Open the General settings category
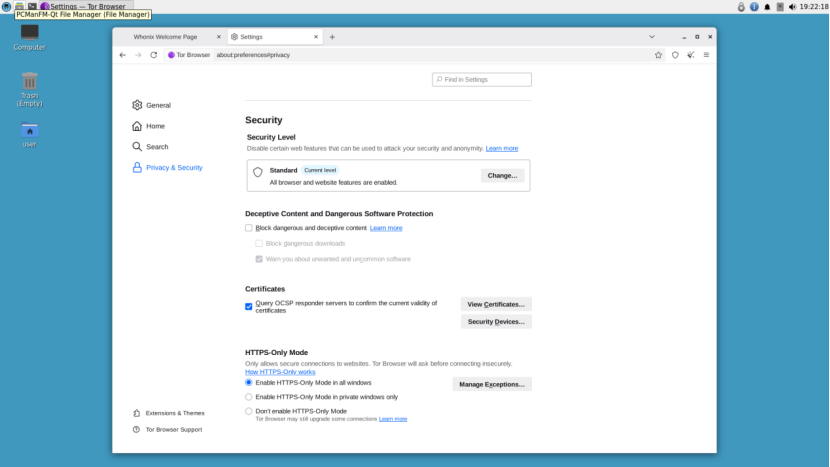 151,105
